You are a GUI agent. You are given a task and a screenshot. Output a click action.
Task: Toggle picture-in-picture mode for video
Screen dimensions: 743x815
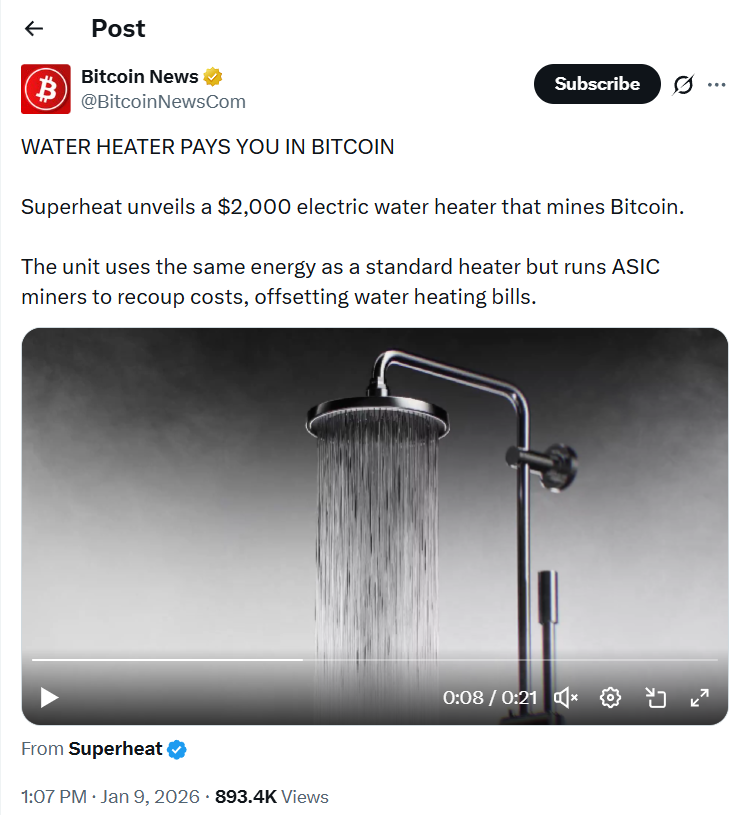pyautogui.click(x=655, y=697)
